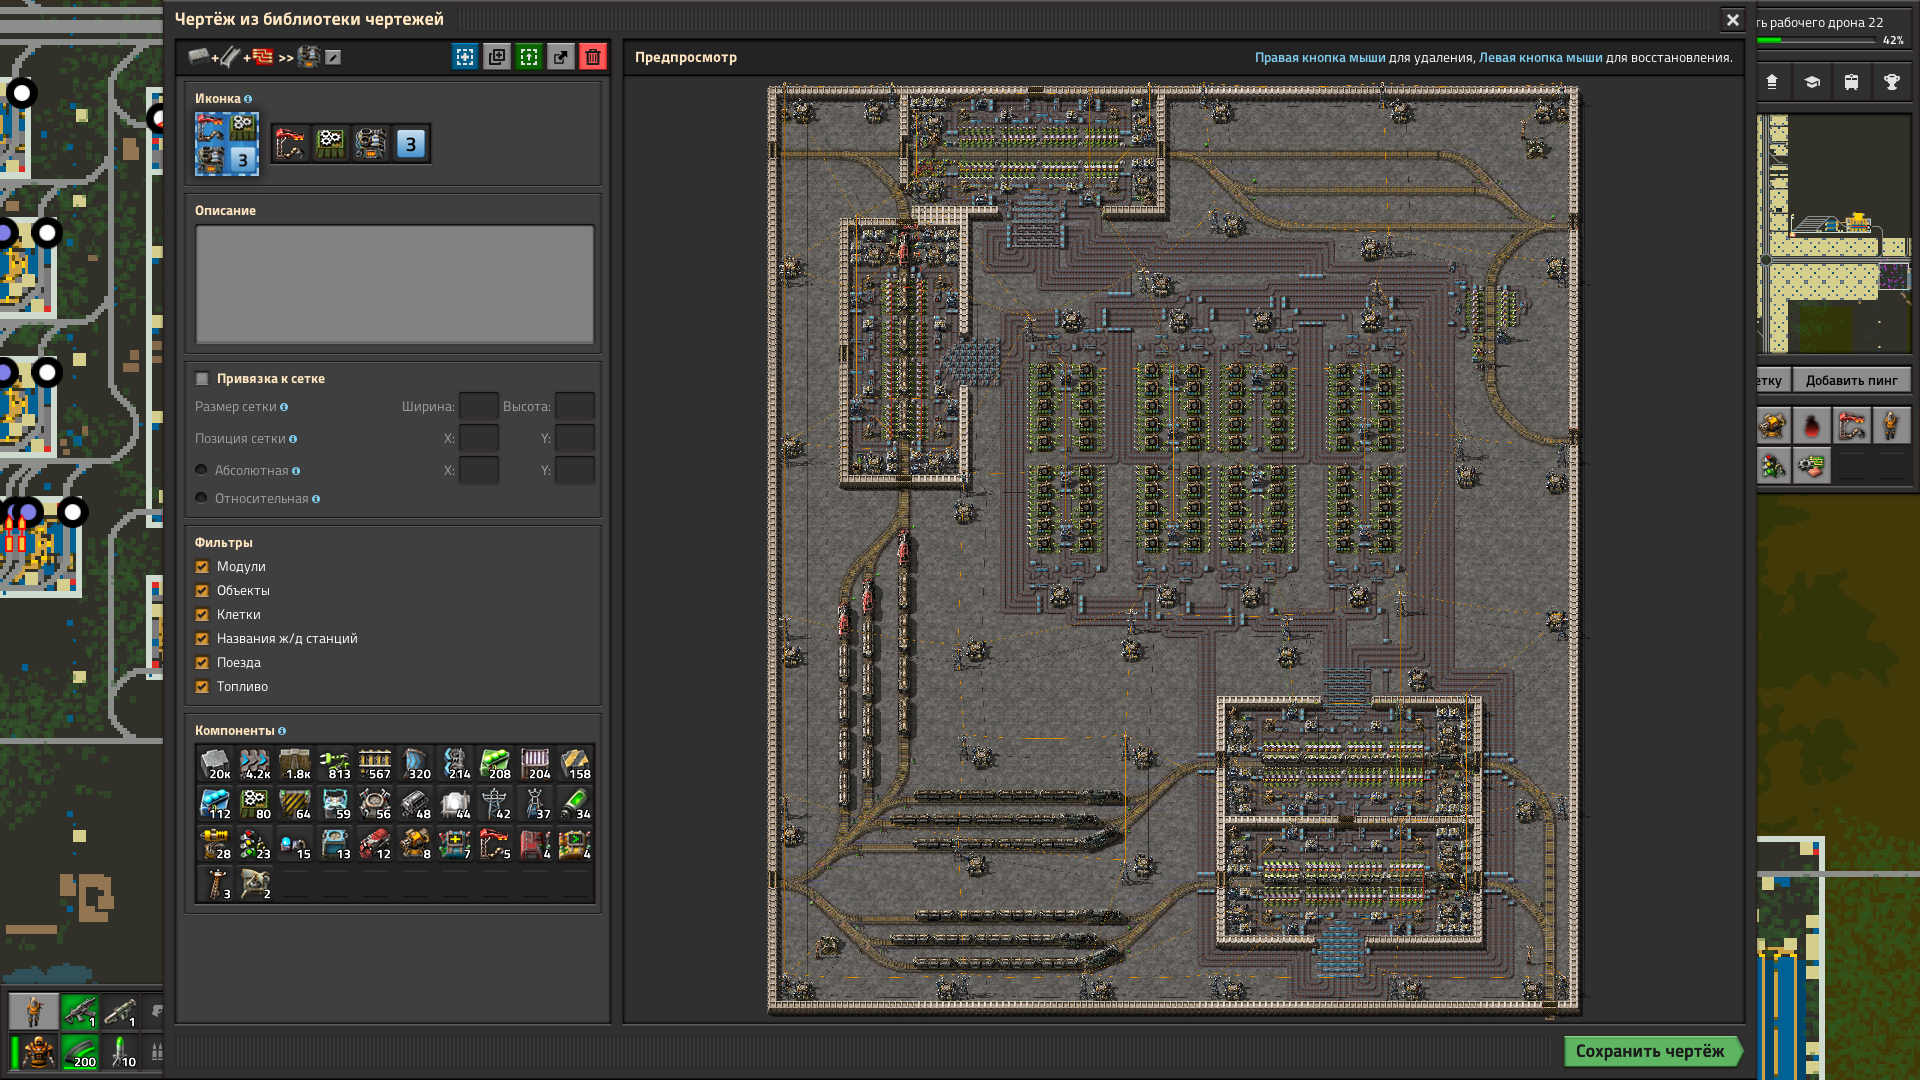
Task: Click the export to string icon
Action: [561, 57]
